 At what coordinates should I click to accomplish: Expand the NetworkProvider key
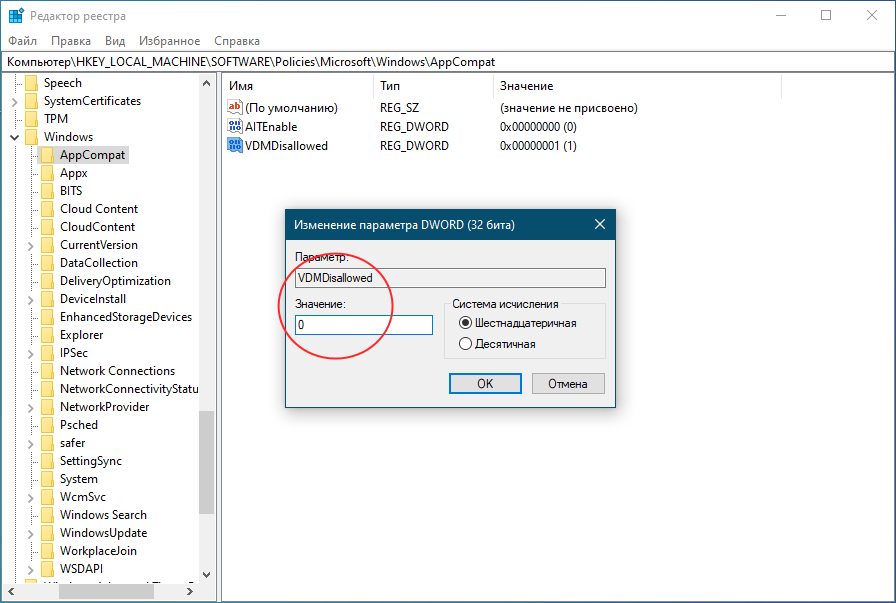(x=31, y=408)
